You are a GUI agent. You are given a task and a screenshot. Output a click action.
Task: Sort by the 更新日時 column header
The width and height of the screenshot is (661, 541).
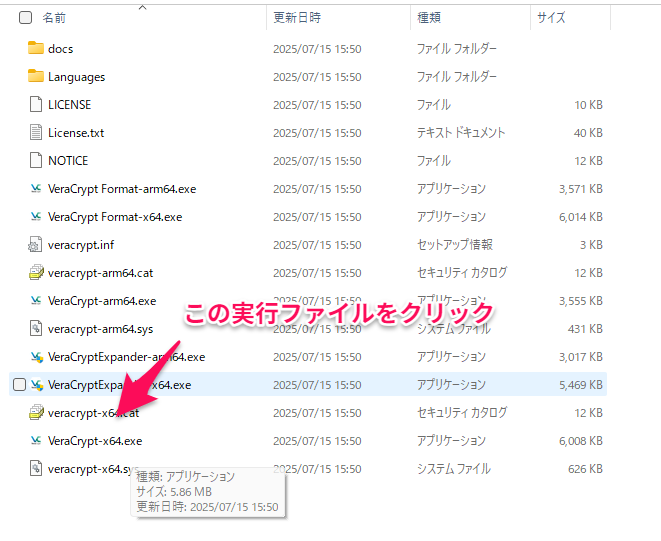(297, 18)
